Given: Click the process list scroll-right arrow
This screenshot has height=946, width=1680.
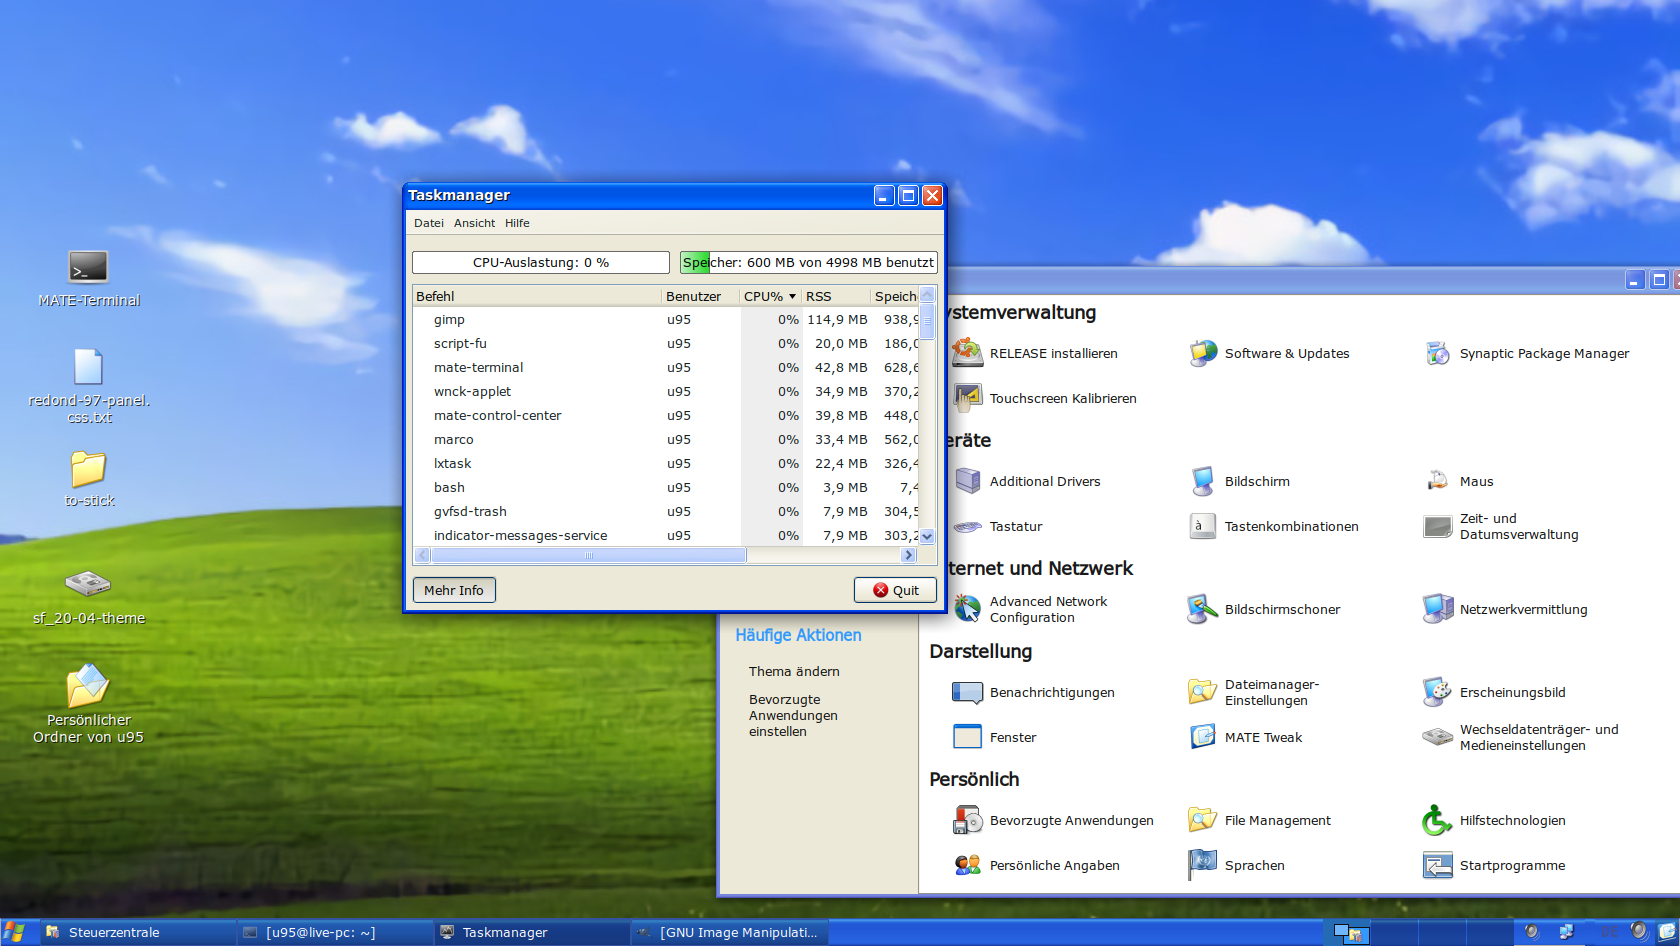Looking at the screenshot, I should click(908, 555).
